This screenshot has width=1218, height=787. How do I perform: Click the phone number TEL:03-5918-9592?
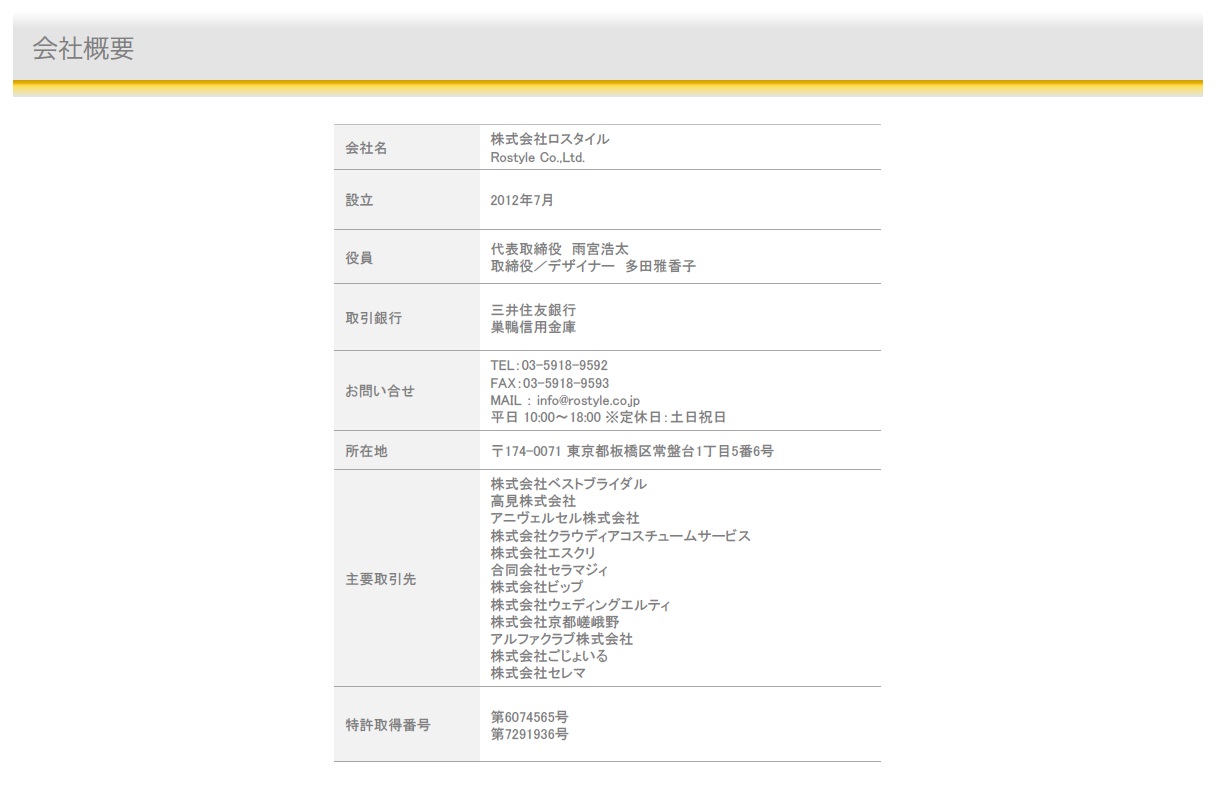pos(549,365)
